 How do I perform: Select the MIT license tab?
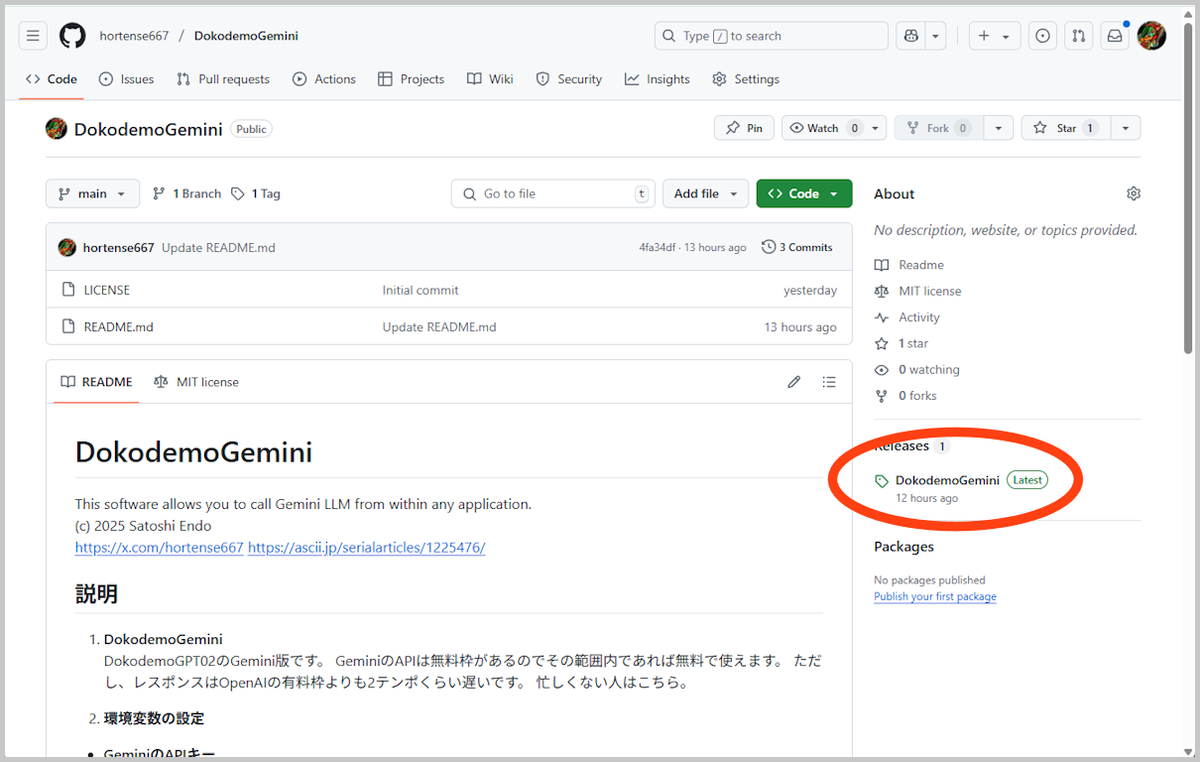tap(196, 382)
